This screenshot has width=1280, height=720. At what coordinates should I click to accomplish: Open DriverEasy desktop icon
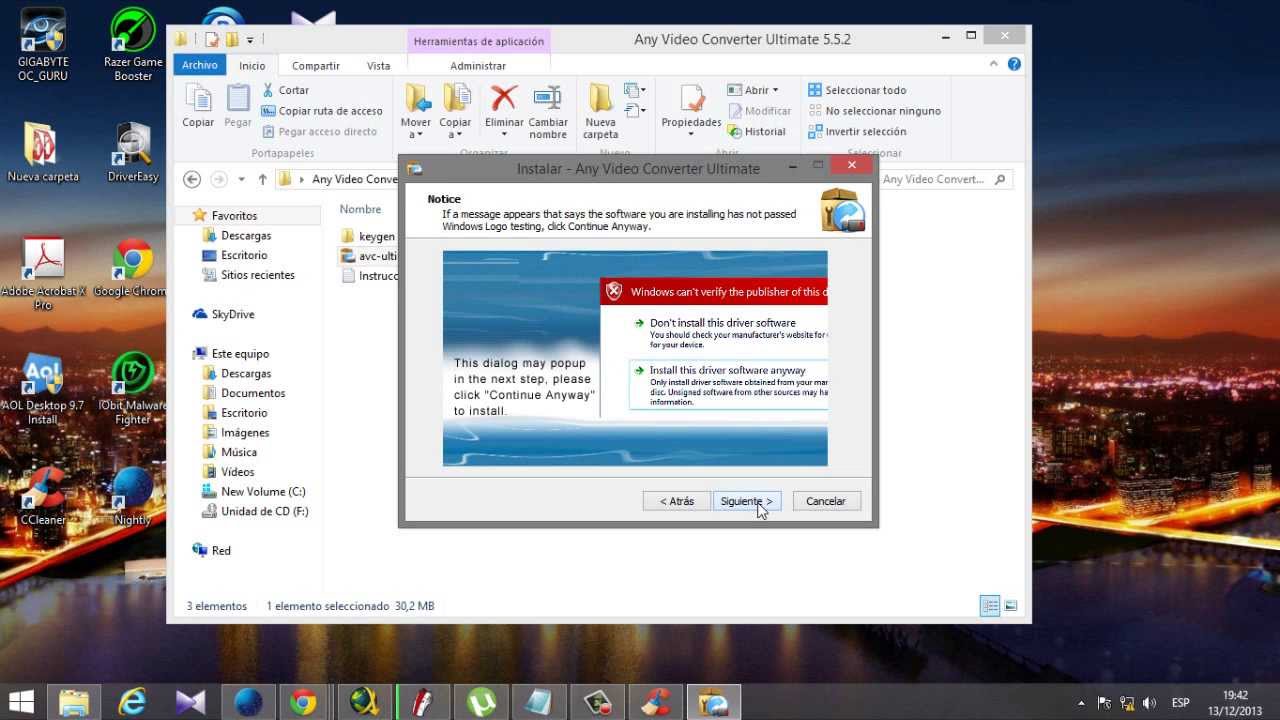click(133, 152)
